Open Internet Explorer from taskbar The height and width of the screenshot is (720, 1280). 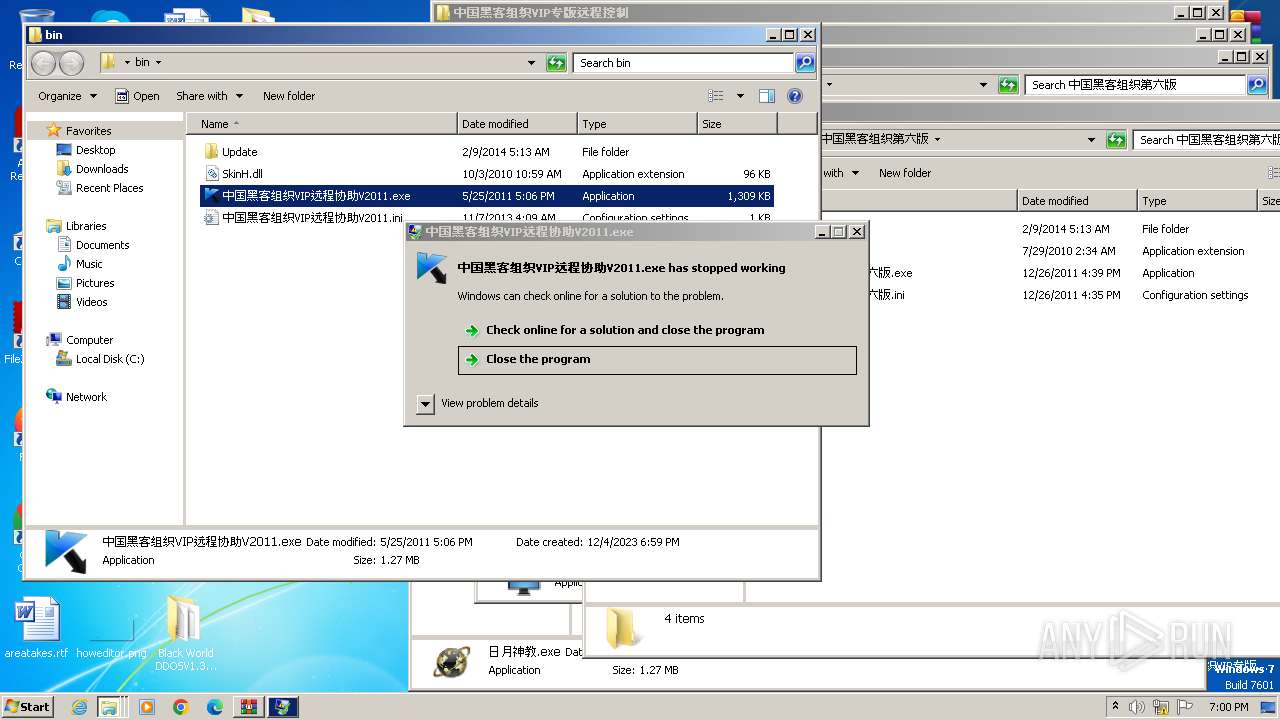point(79,707)
